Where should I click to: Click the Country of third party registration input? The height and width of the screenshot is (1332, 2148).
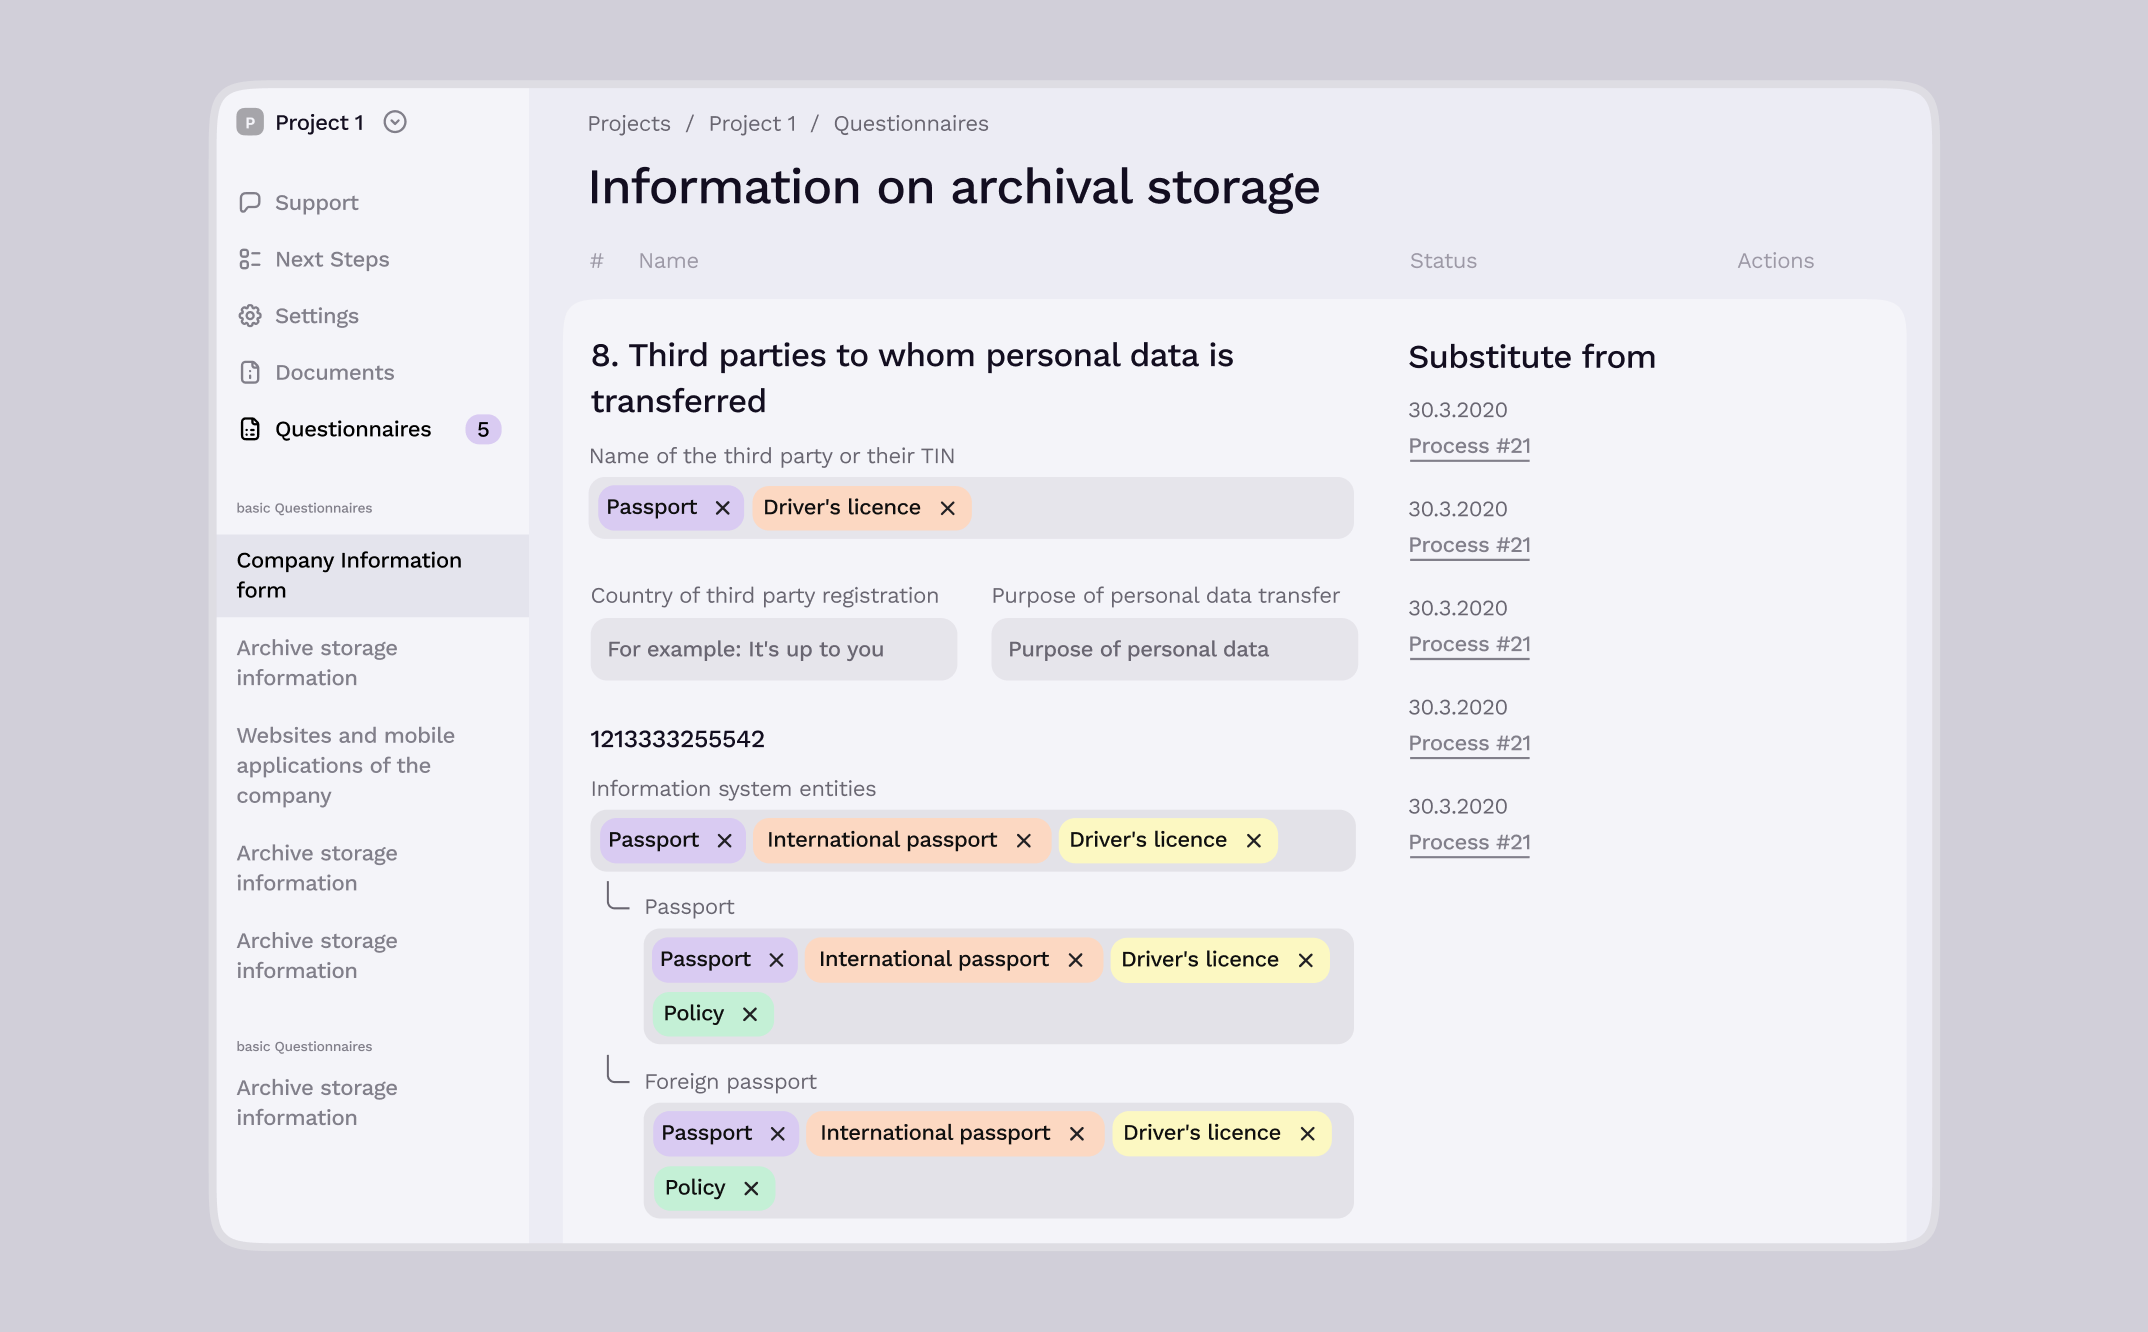tap(773, 649)
